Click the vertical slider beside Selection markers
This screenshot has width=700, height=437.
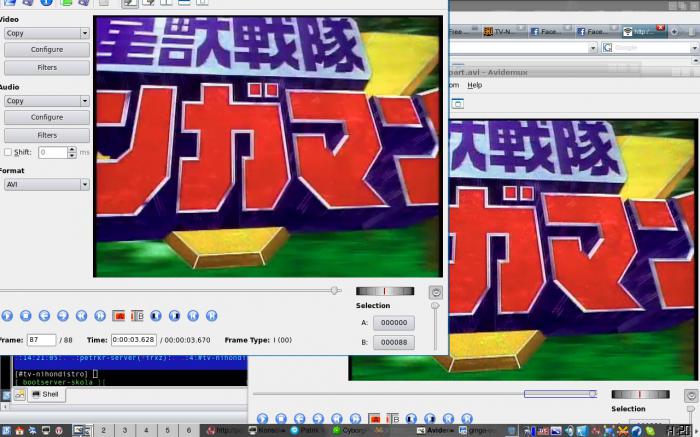435,326
